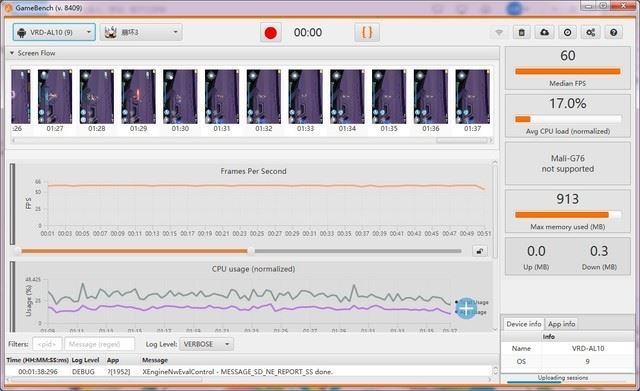Click the Message regex filter field
640x391 pixels.
[x=100, y=344]
